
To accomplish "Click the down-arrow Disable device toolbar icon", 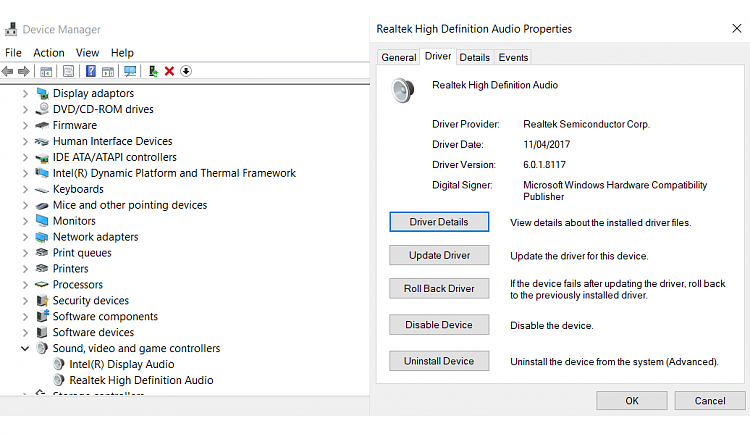I will (x=186, y=71).
